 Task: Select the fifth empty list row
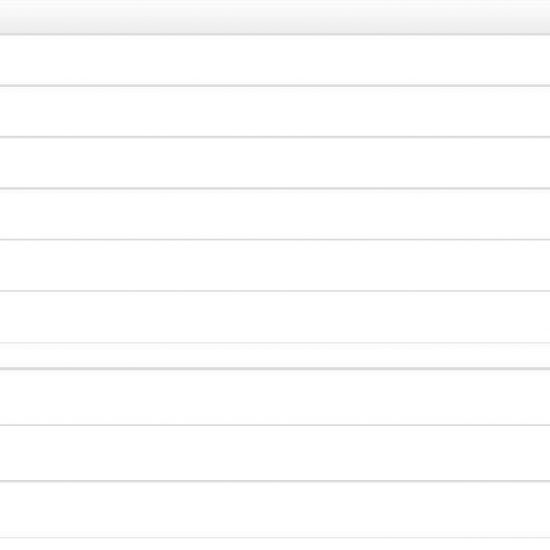tap(275, 265)
